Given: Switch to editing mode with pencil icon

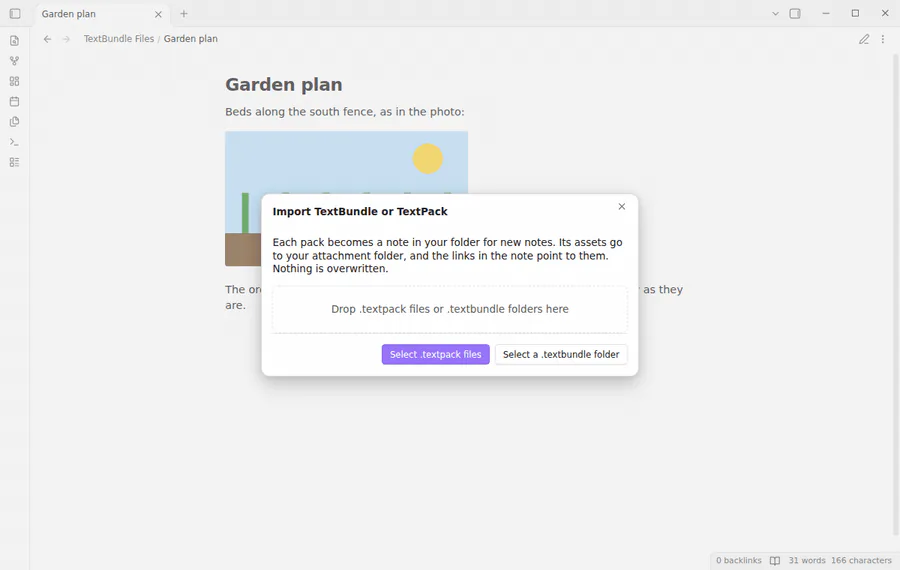Looking at the screenshot, I should 864,39.
